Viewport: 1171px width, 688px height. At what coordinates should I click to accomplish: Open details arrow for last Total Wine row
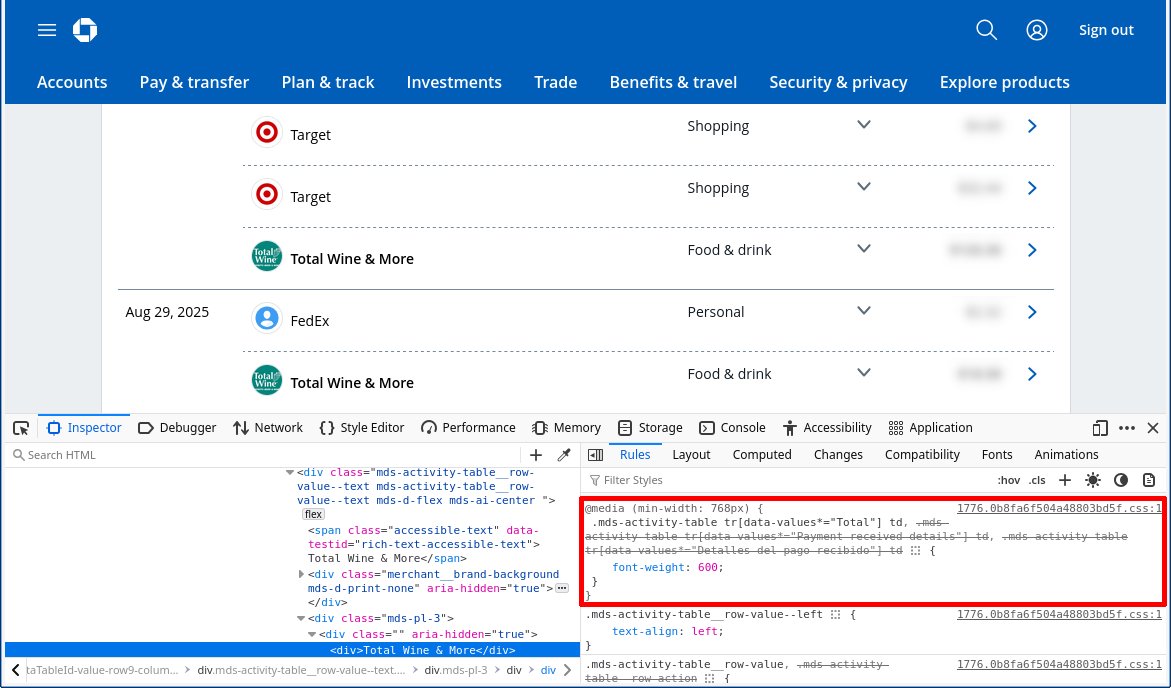click(x=1032, y=374)
